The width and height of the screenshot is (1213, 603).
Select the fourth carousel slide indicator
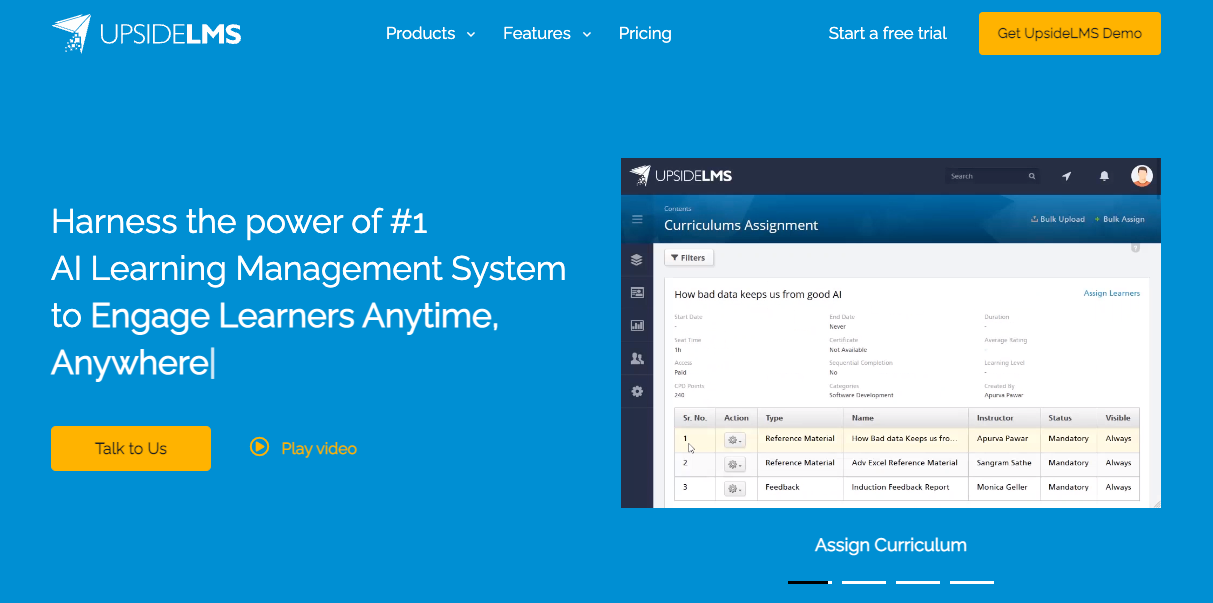[x=972, y=582]
